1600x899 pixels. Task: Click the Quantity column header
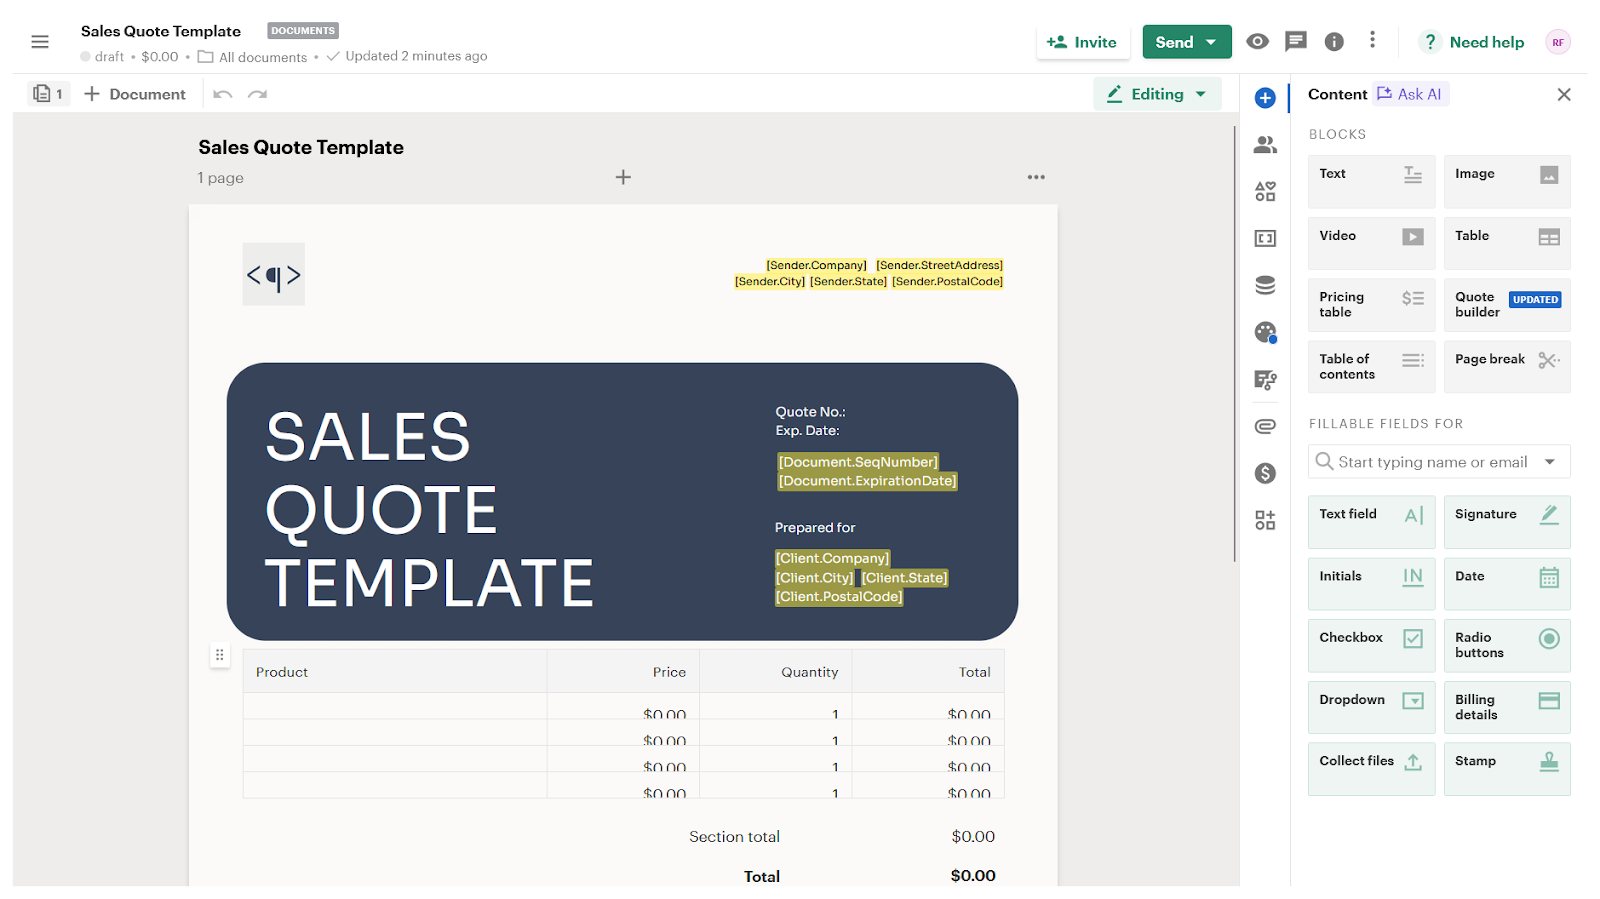(776, 672)
